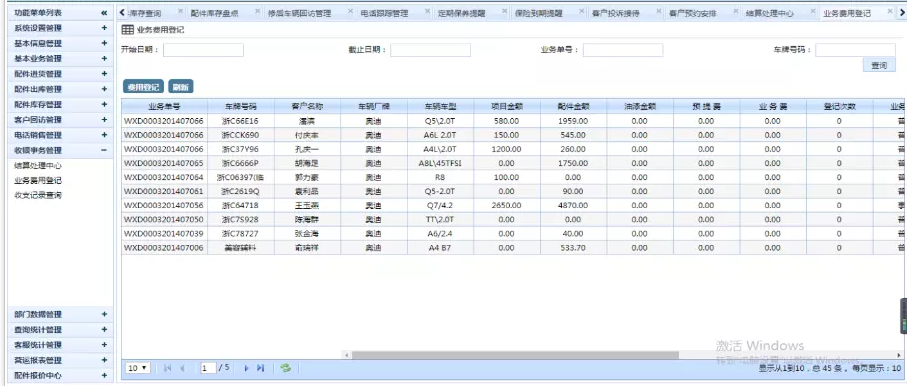Image resolution: width=907 pixels, height=386 pixels.
Task: Close the 结算处理中心 tab
Action: tap(813, 11)
